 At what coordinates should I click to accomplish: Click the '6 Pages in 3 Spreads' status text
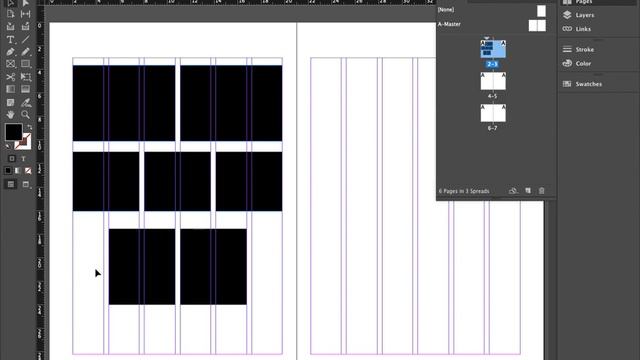[464, 191]
